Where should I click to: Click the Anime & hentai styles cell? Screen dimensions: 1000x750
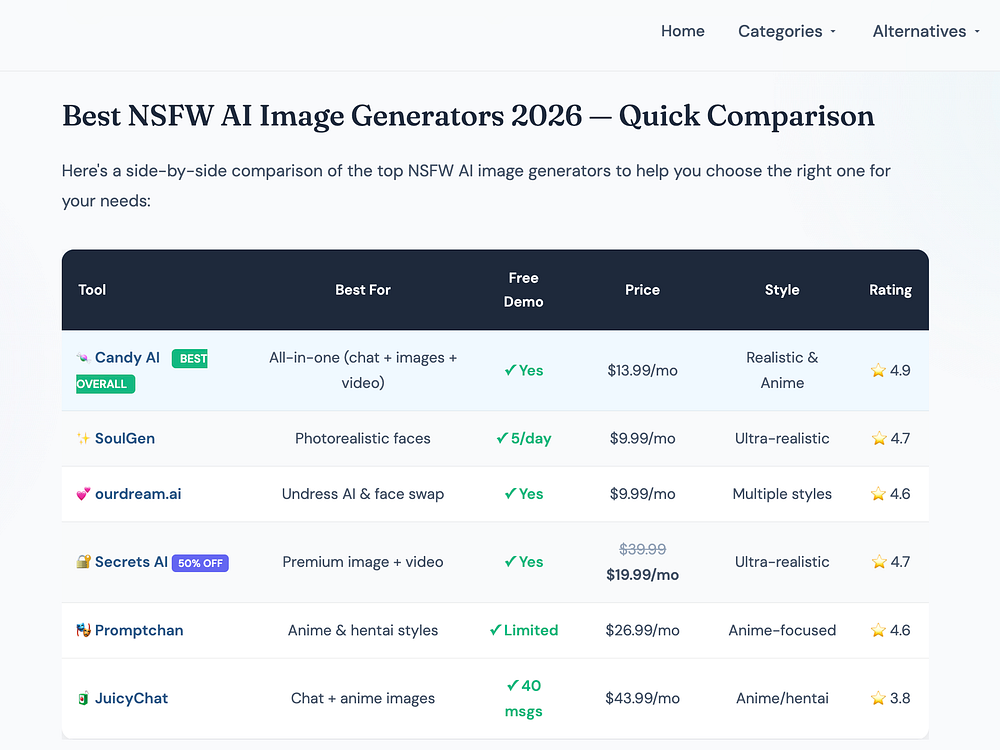tap(363, 630)
